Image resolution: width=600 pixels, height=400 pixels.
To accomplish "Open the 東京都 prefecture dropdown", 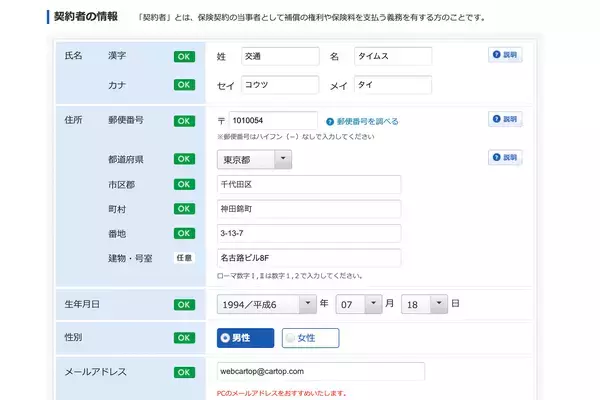I will coord(254,159).
